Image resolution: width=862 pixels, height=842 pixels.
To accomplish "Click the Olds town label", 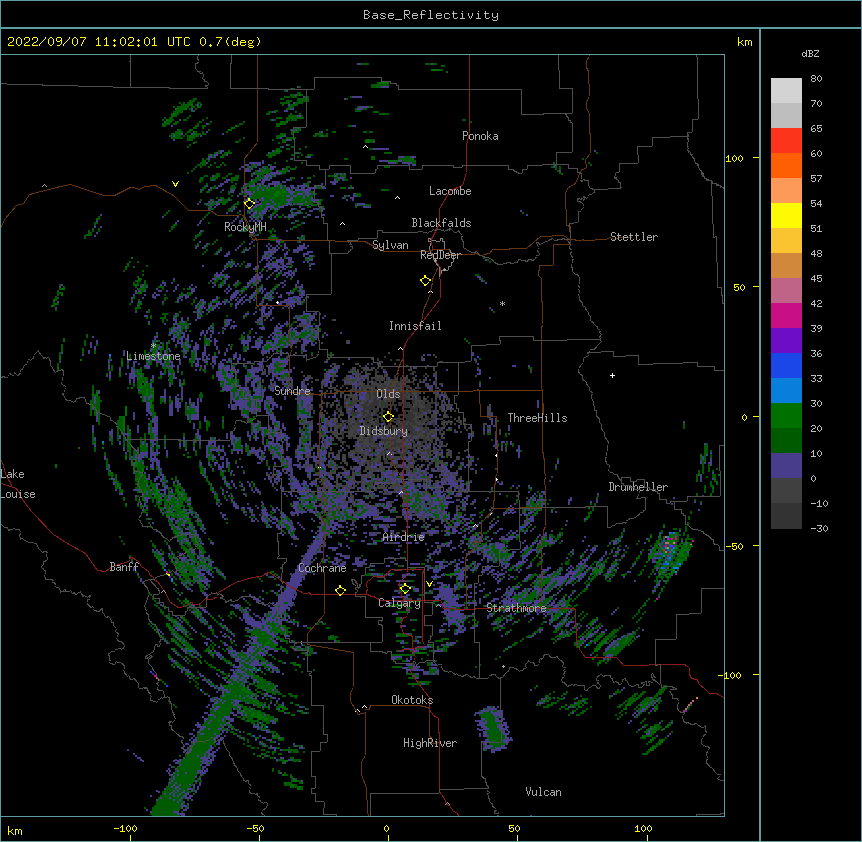I will point(388,394).
